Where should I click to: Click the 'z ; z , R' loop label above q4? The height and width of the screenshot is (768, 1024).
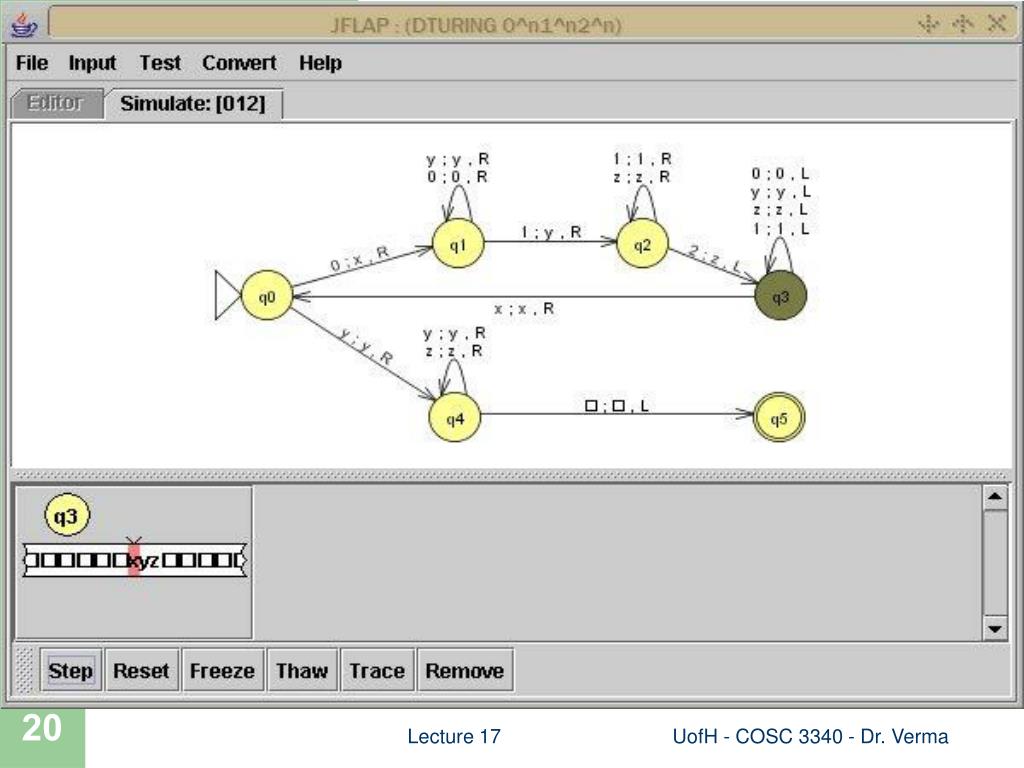tap(454, 351)
